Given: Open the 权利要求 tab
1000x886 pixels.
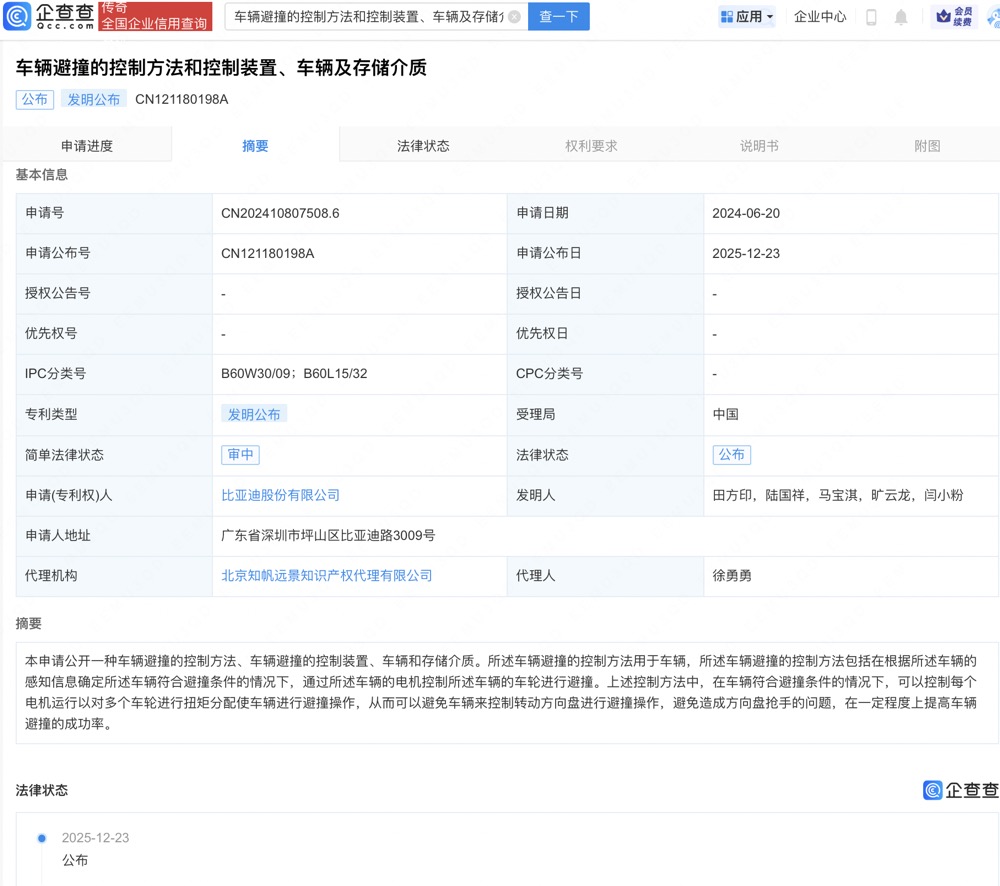Looking at the screenshot, I should (591, 146).
